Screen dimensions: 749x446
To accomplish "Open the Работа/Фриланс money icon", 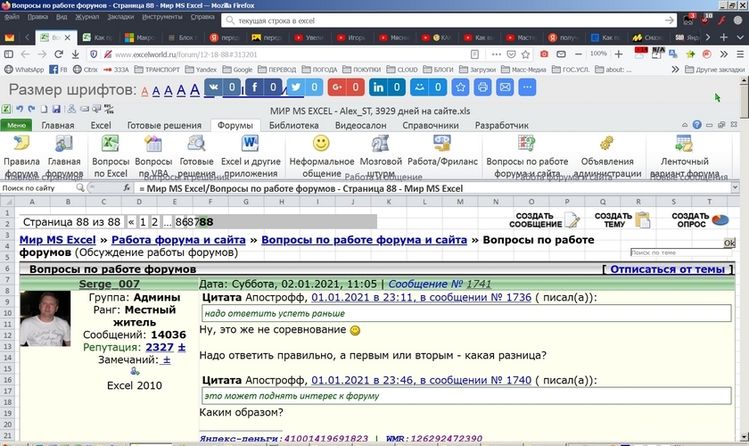I will click(442, 143).
